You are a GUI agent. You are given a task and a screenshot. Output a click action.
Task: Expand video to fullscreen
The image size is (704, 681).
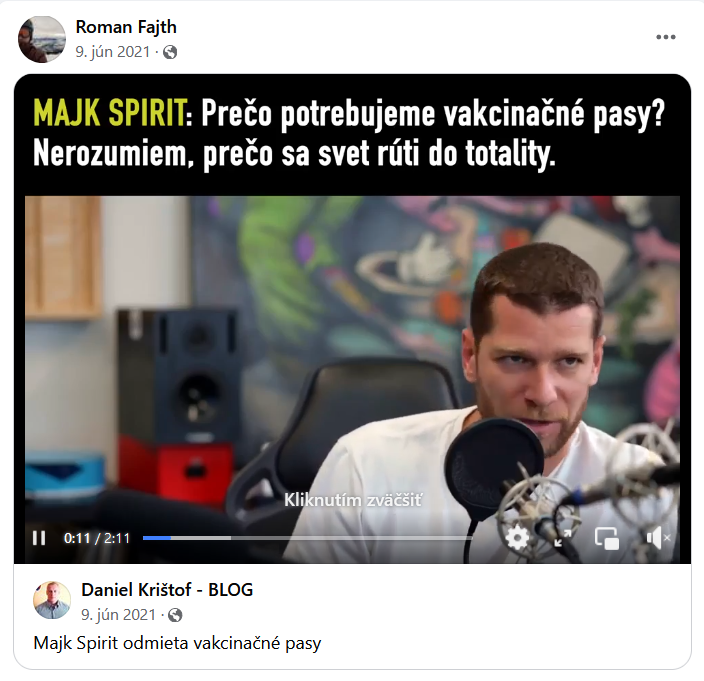pos(563,538)
